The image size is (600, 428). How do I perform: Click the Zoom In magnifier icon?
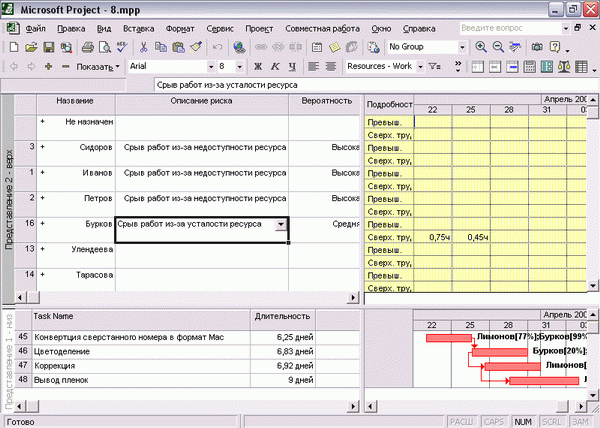(x=481, y=47)
